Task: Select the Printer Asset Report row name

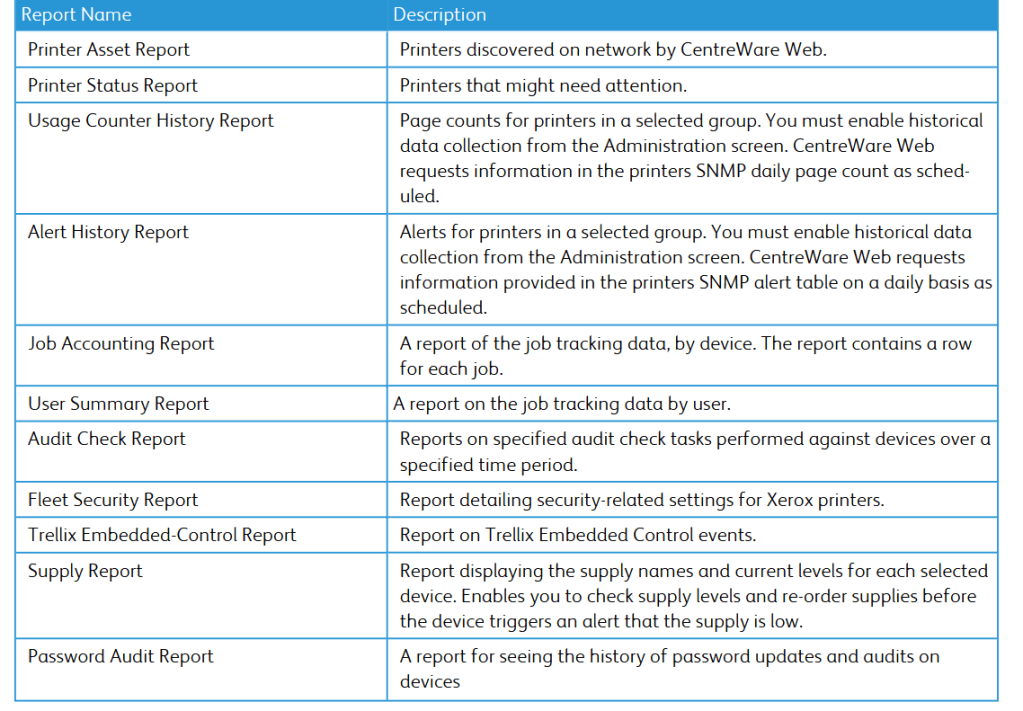Action: [x=109, y=50]
